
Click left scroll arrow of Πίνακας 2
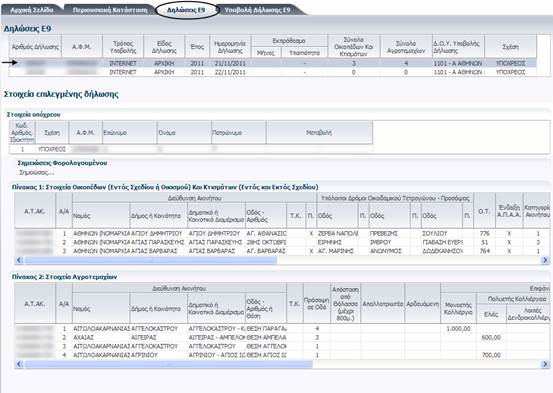point(19,364)
